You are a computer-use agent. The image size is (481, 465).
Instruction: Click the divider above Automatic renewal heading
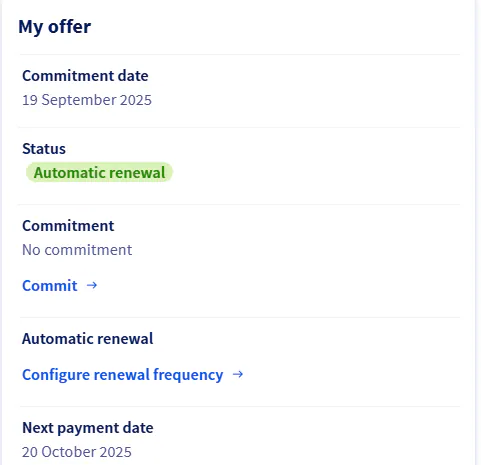239,317
